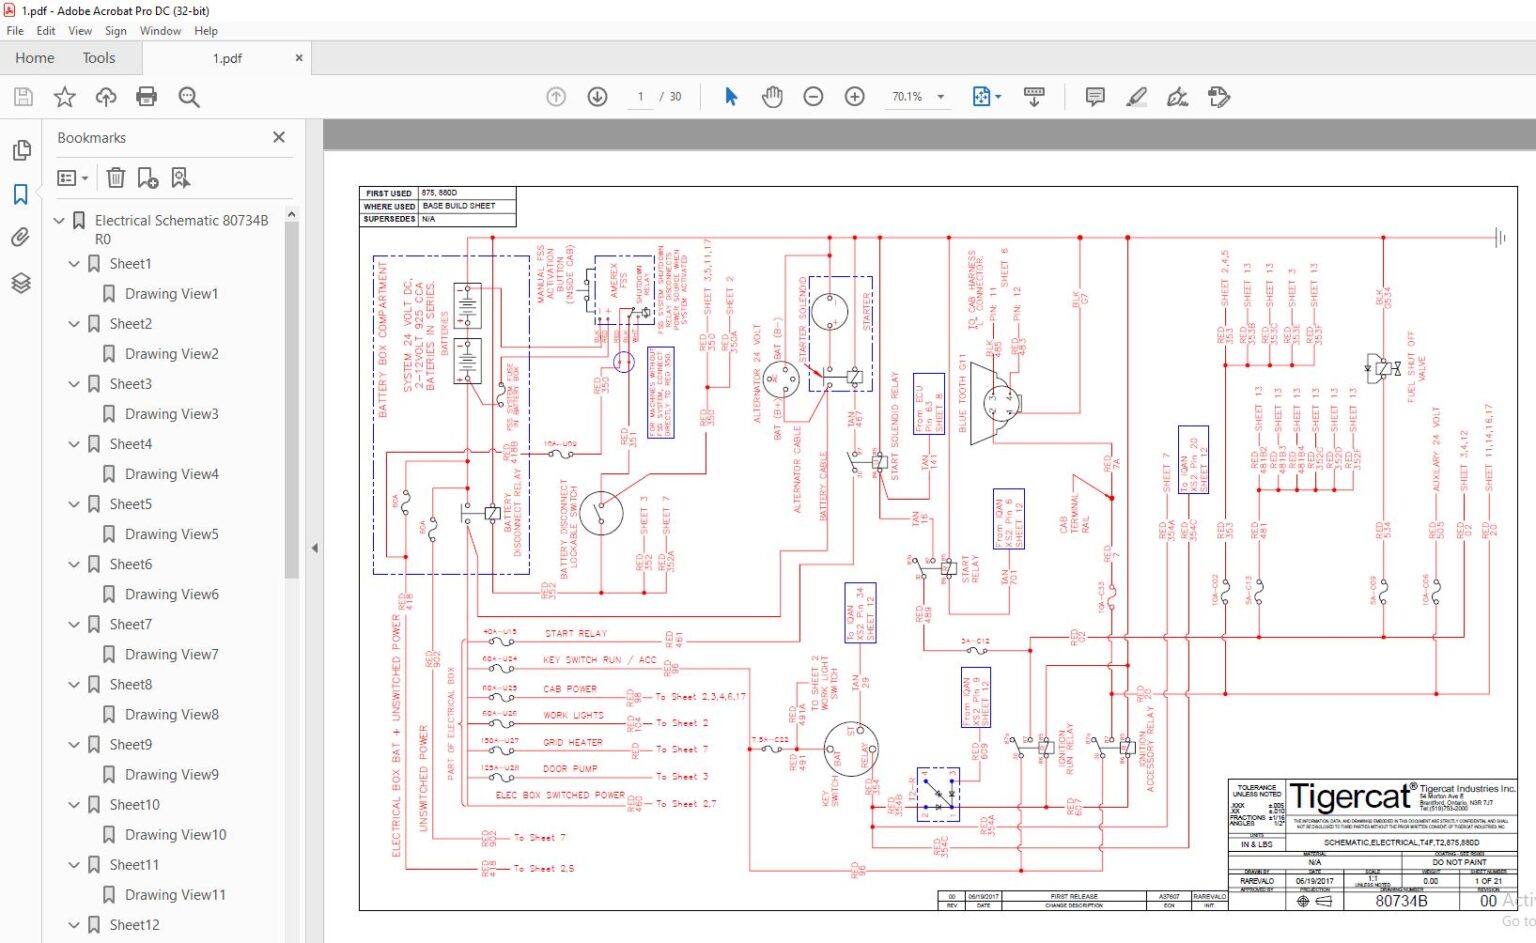Image resolution: width=1536 pixels, height=943 pixels.
Task: Open the Edit menu
Action: coord(46,31)
